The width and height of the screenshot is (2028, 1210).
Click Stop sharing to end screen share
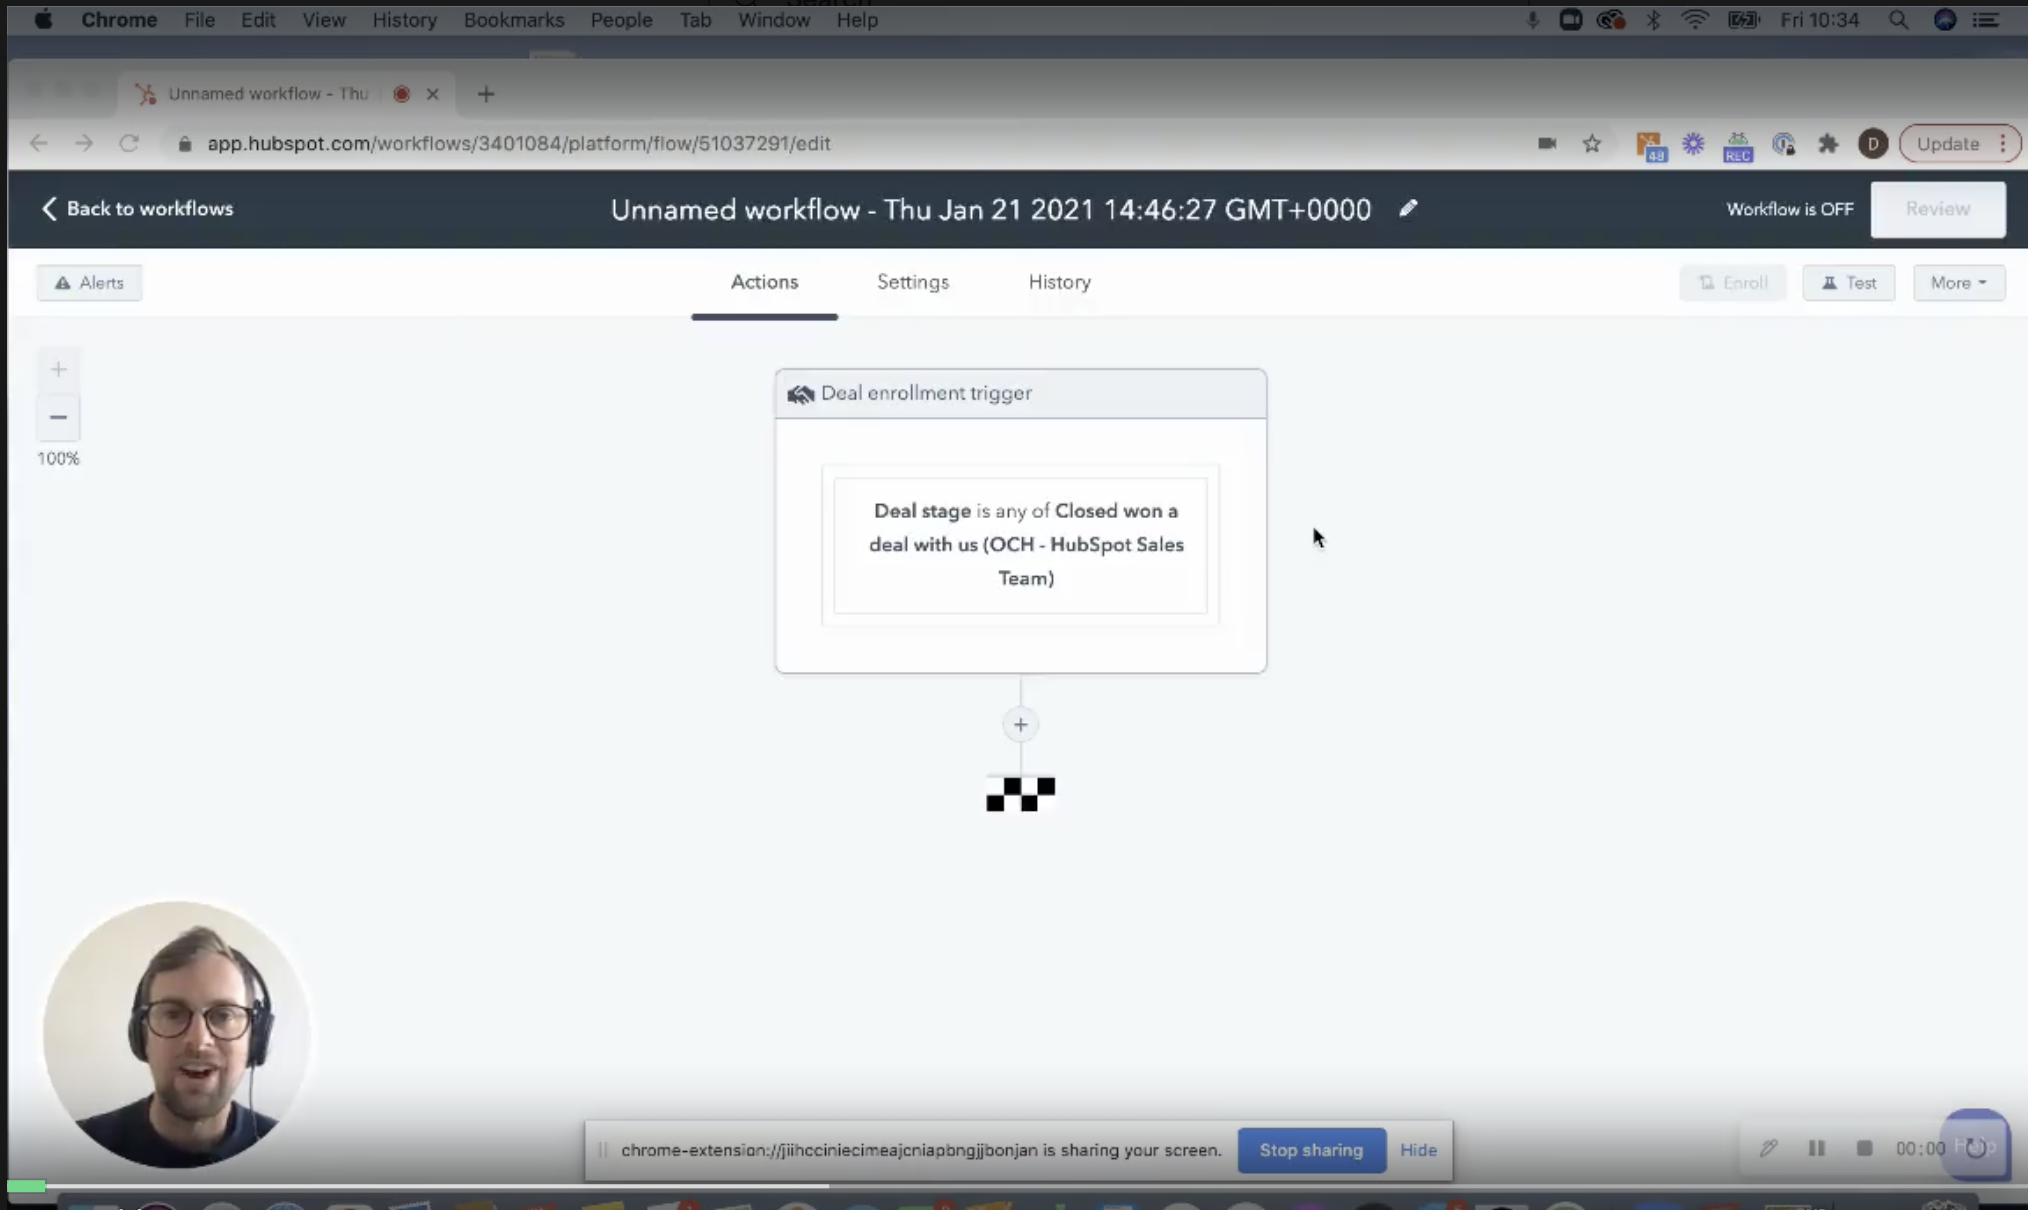coord(1311,1150)
